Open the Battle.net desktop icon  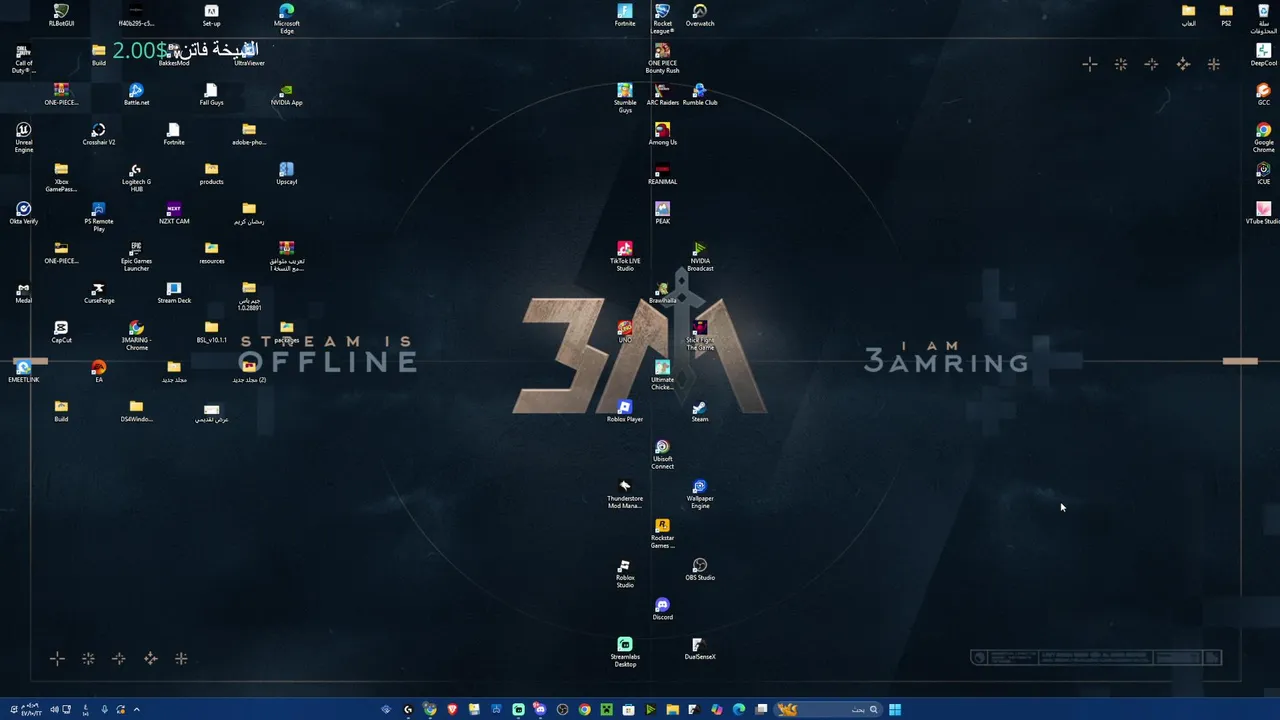(x=136, y=95)
